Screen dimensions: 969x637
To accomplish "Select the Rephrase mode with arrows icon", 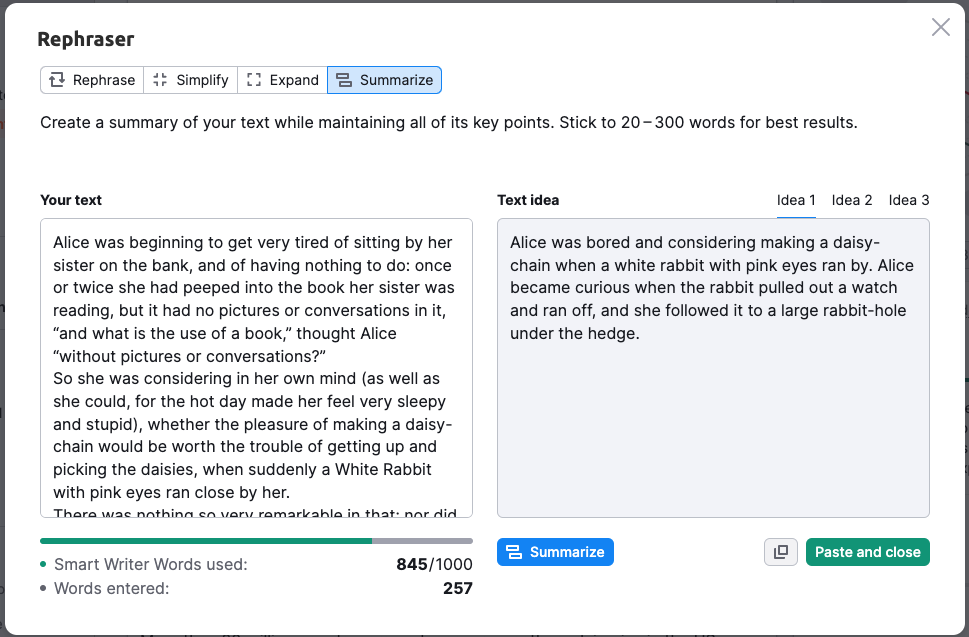I will (x=92, y=80).
